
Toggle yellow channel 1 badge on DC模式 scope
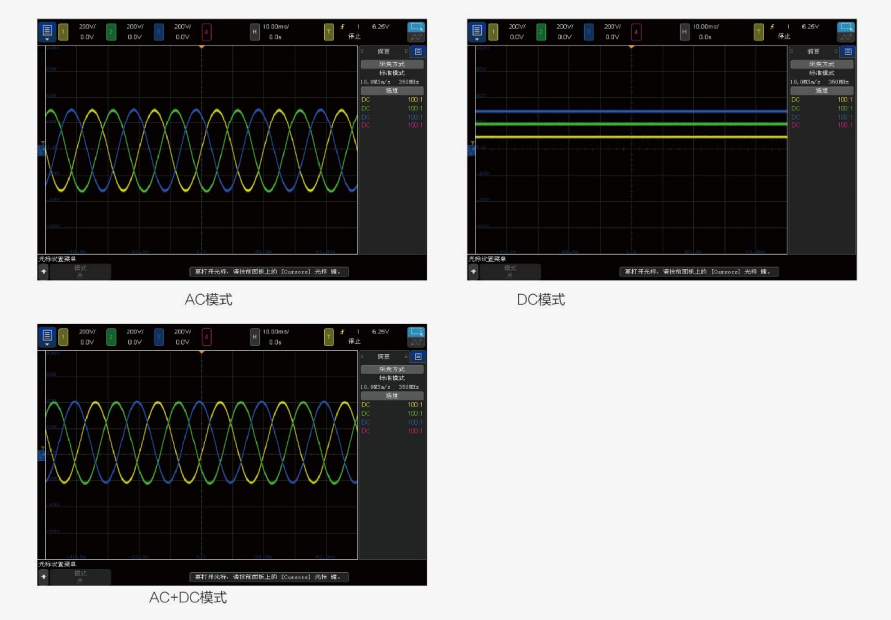coord(493,32)
